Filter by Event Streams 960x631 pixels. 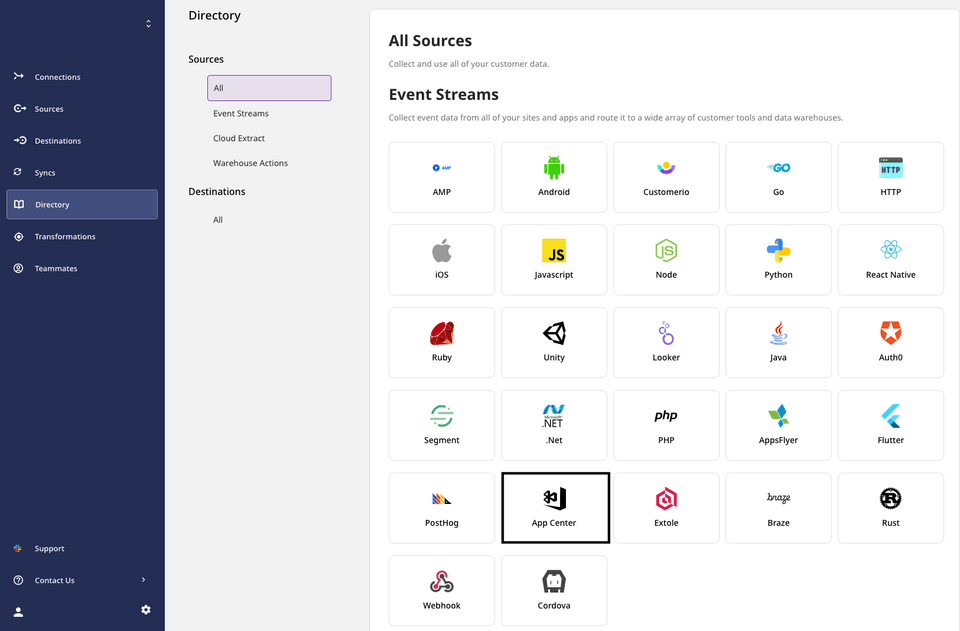click(241, 113)
